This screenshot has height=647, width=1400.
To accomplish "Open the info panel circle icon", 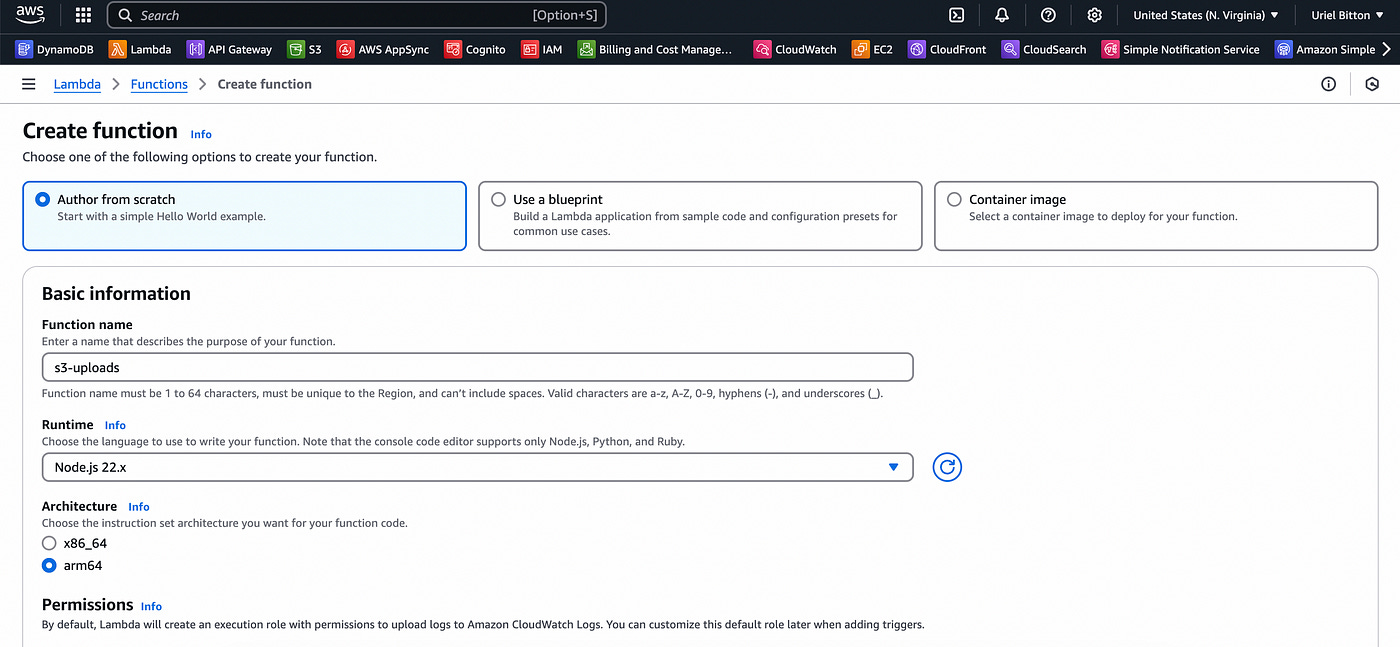I will tap(1328, 84).
